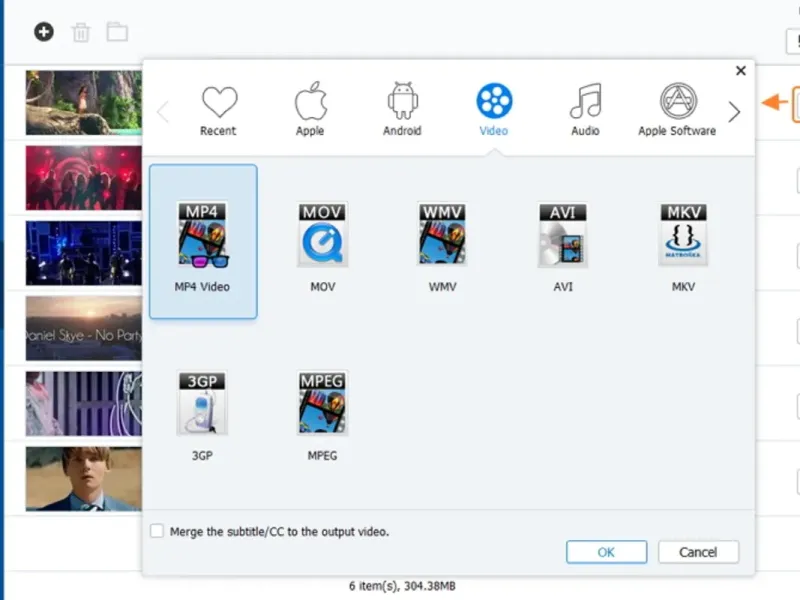Switch to the Apple device category
The image size is (800, 600).
tap(310, 109)
